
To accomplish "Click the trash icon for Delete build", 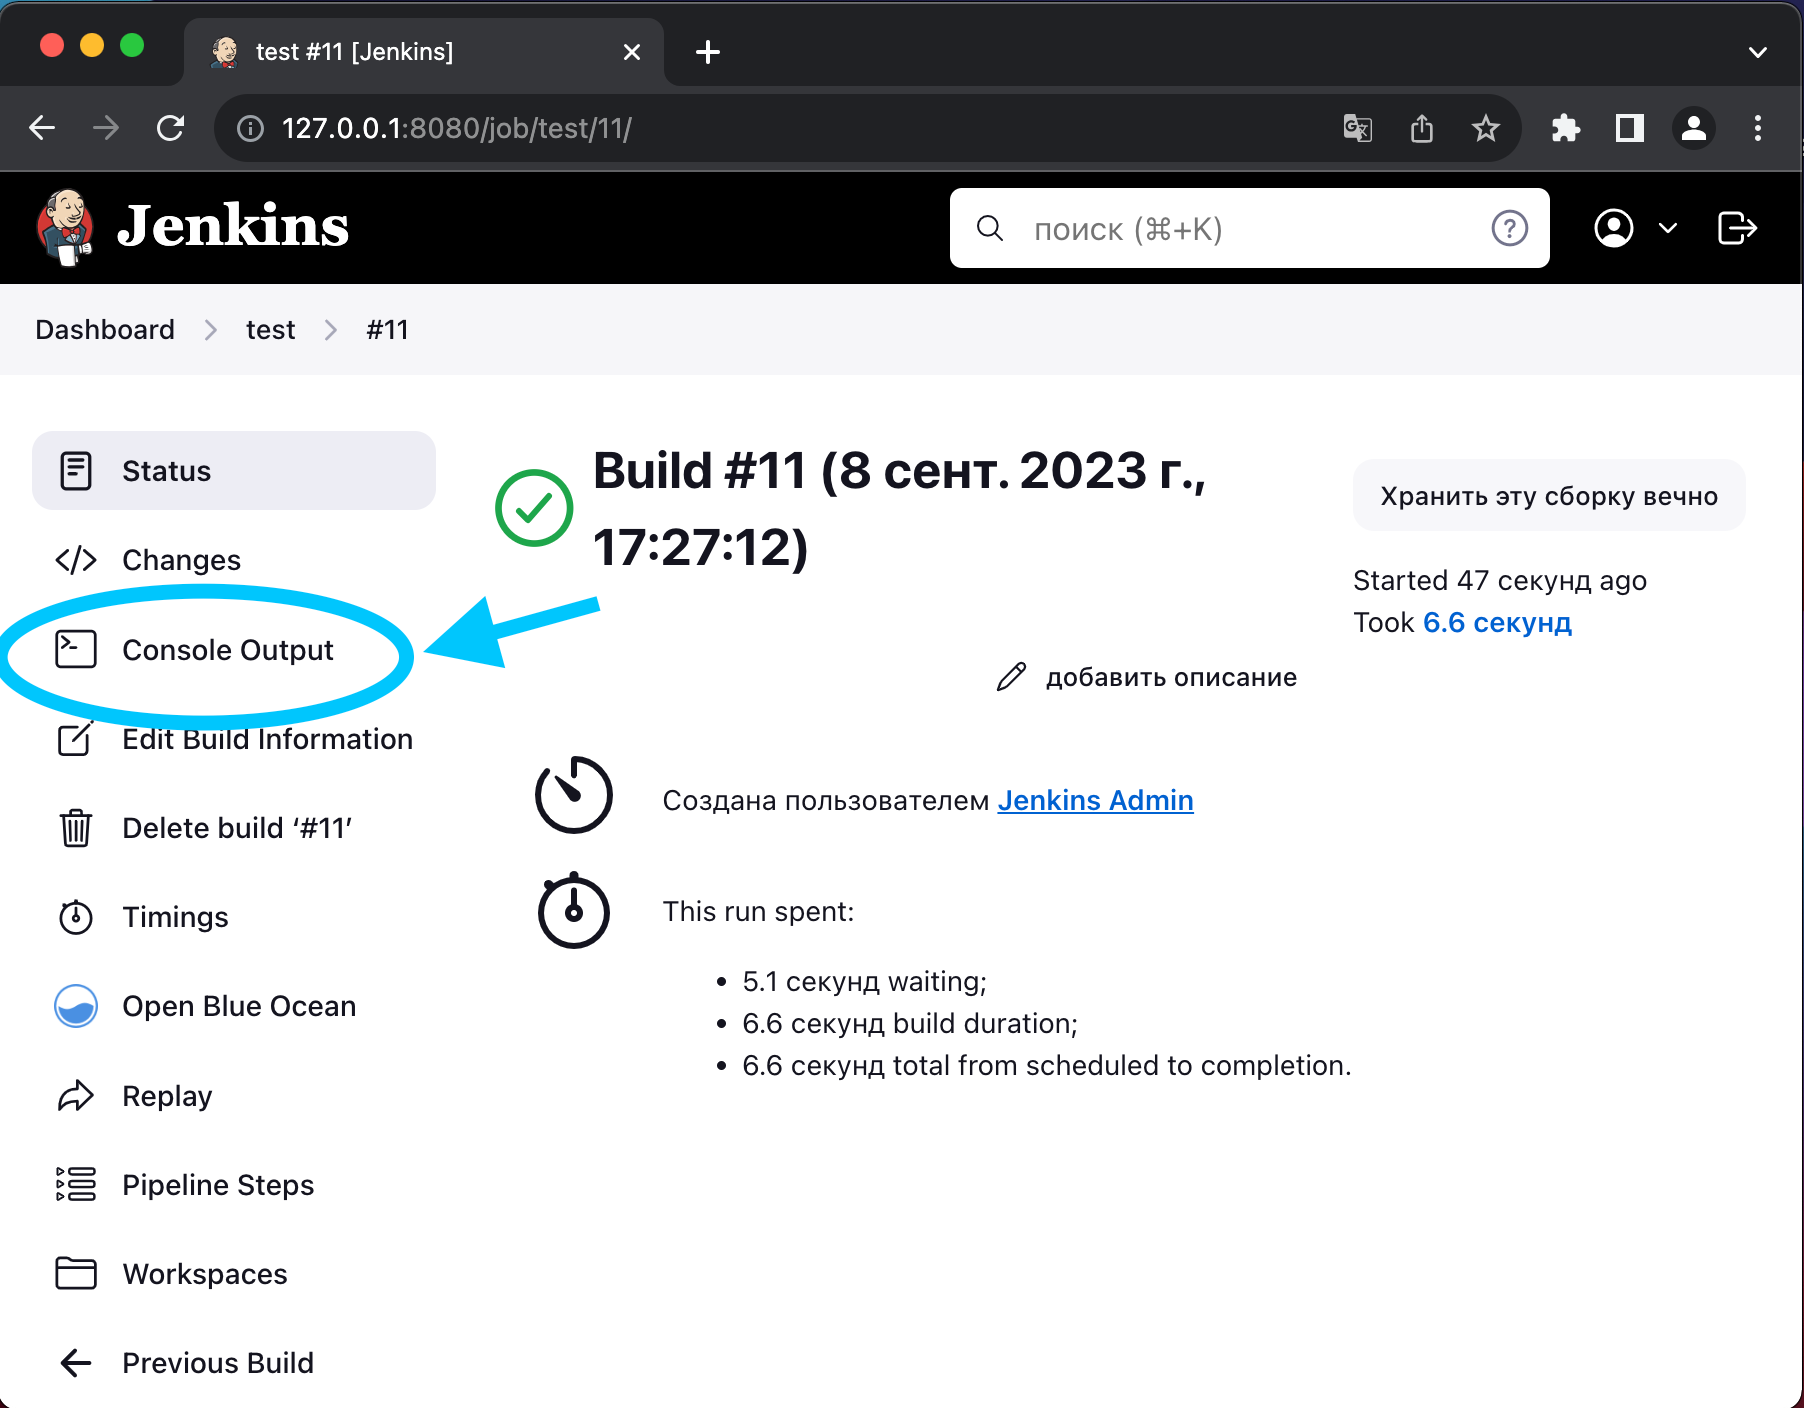I will 76,828.
